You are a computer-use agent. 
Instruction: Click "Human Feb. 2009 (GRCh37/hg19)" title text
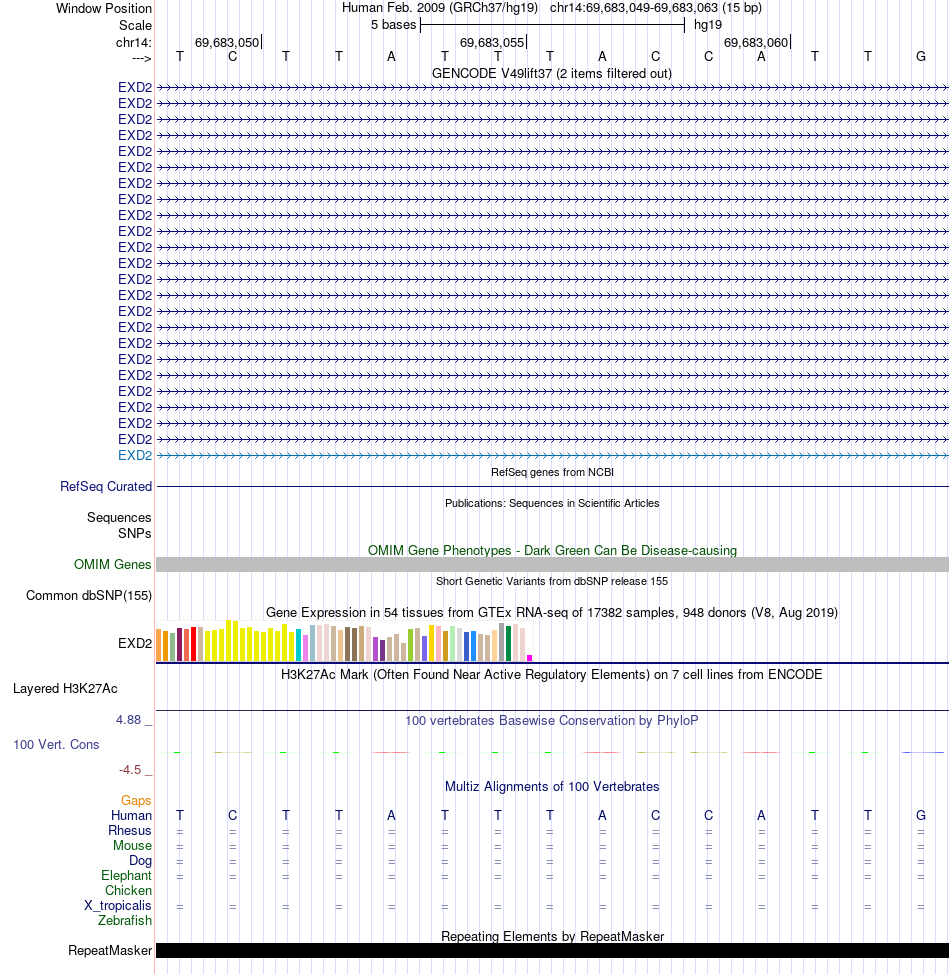(440, 8)
